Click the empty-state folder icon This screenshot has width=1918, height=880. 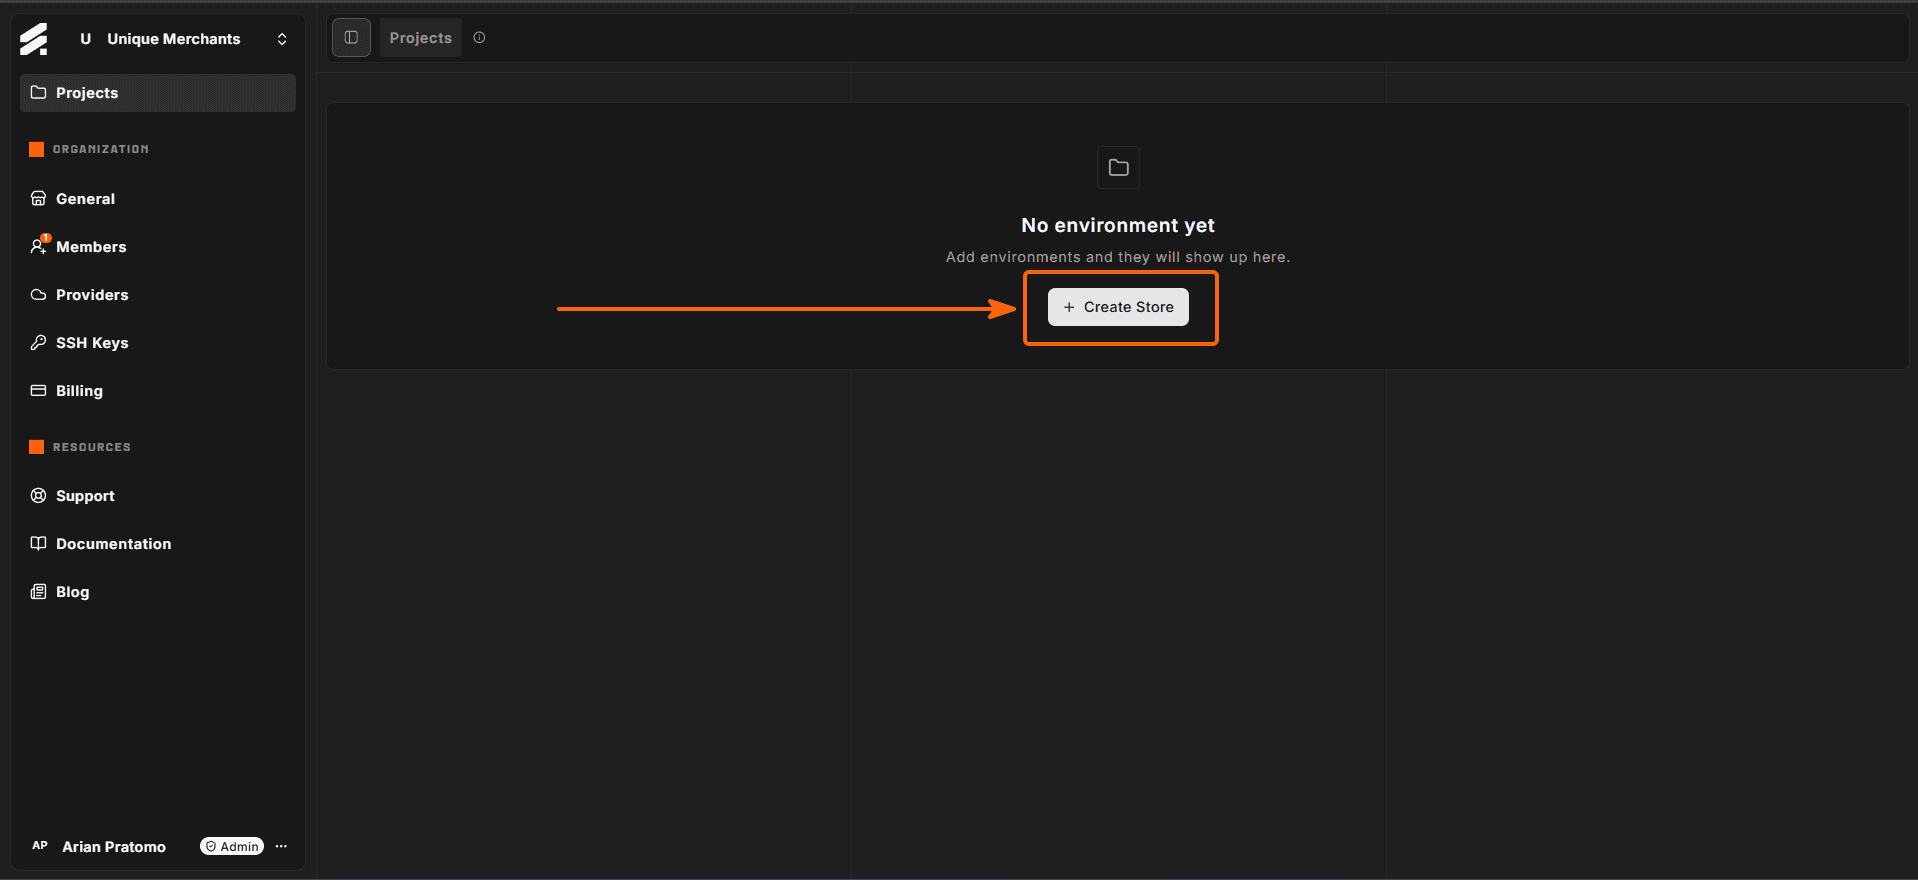tap(1118, 168)
